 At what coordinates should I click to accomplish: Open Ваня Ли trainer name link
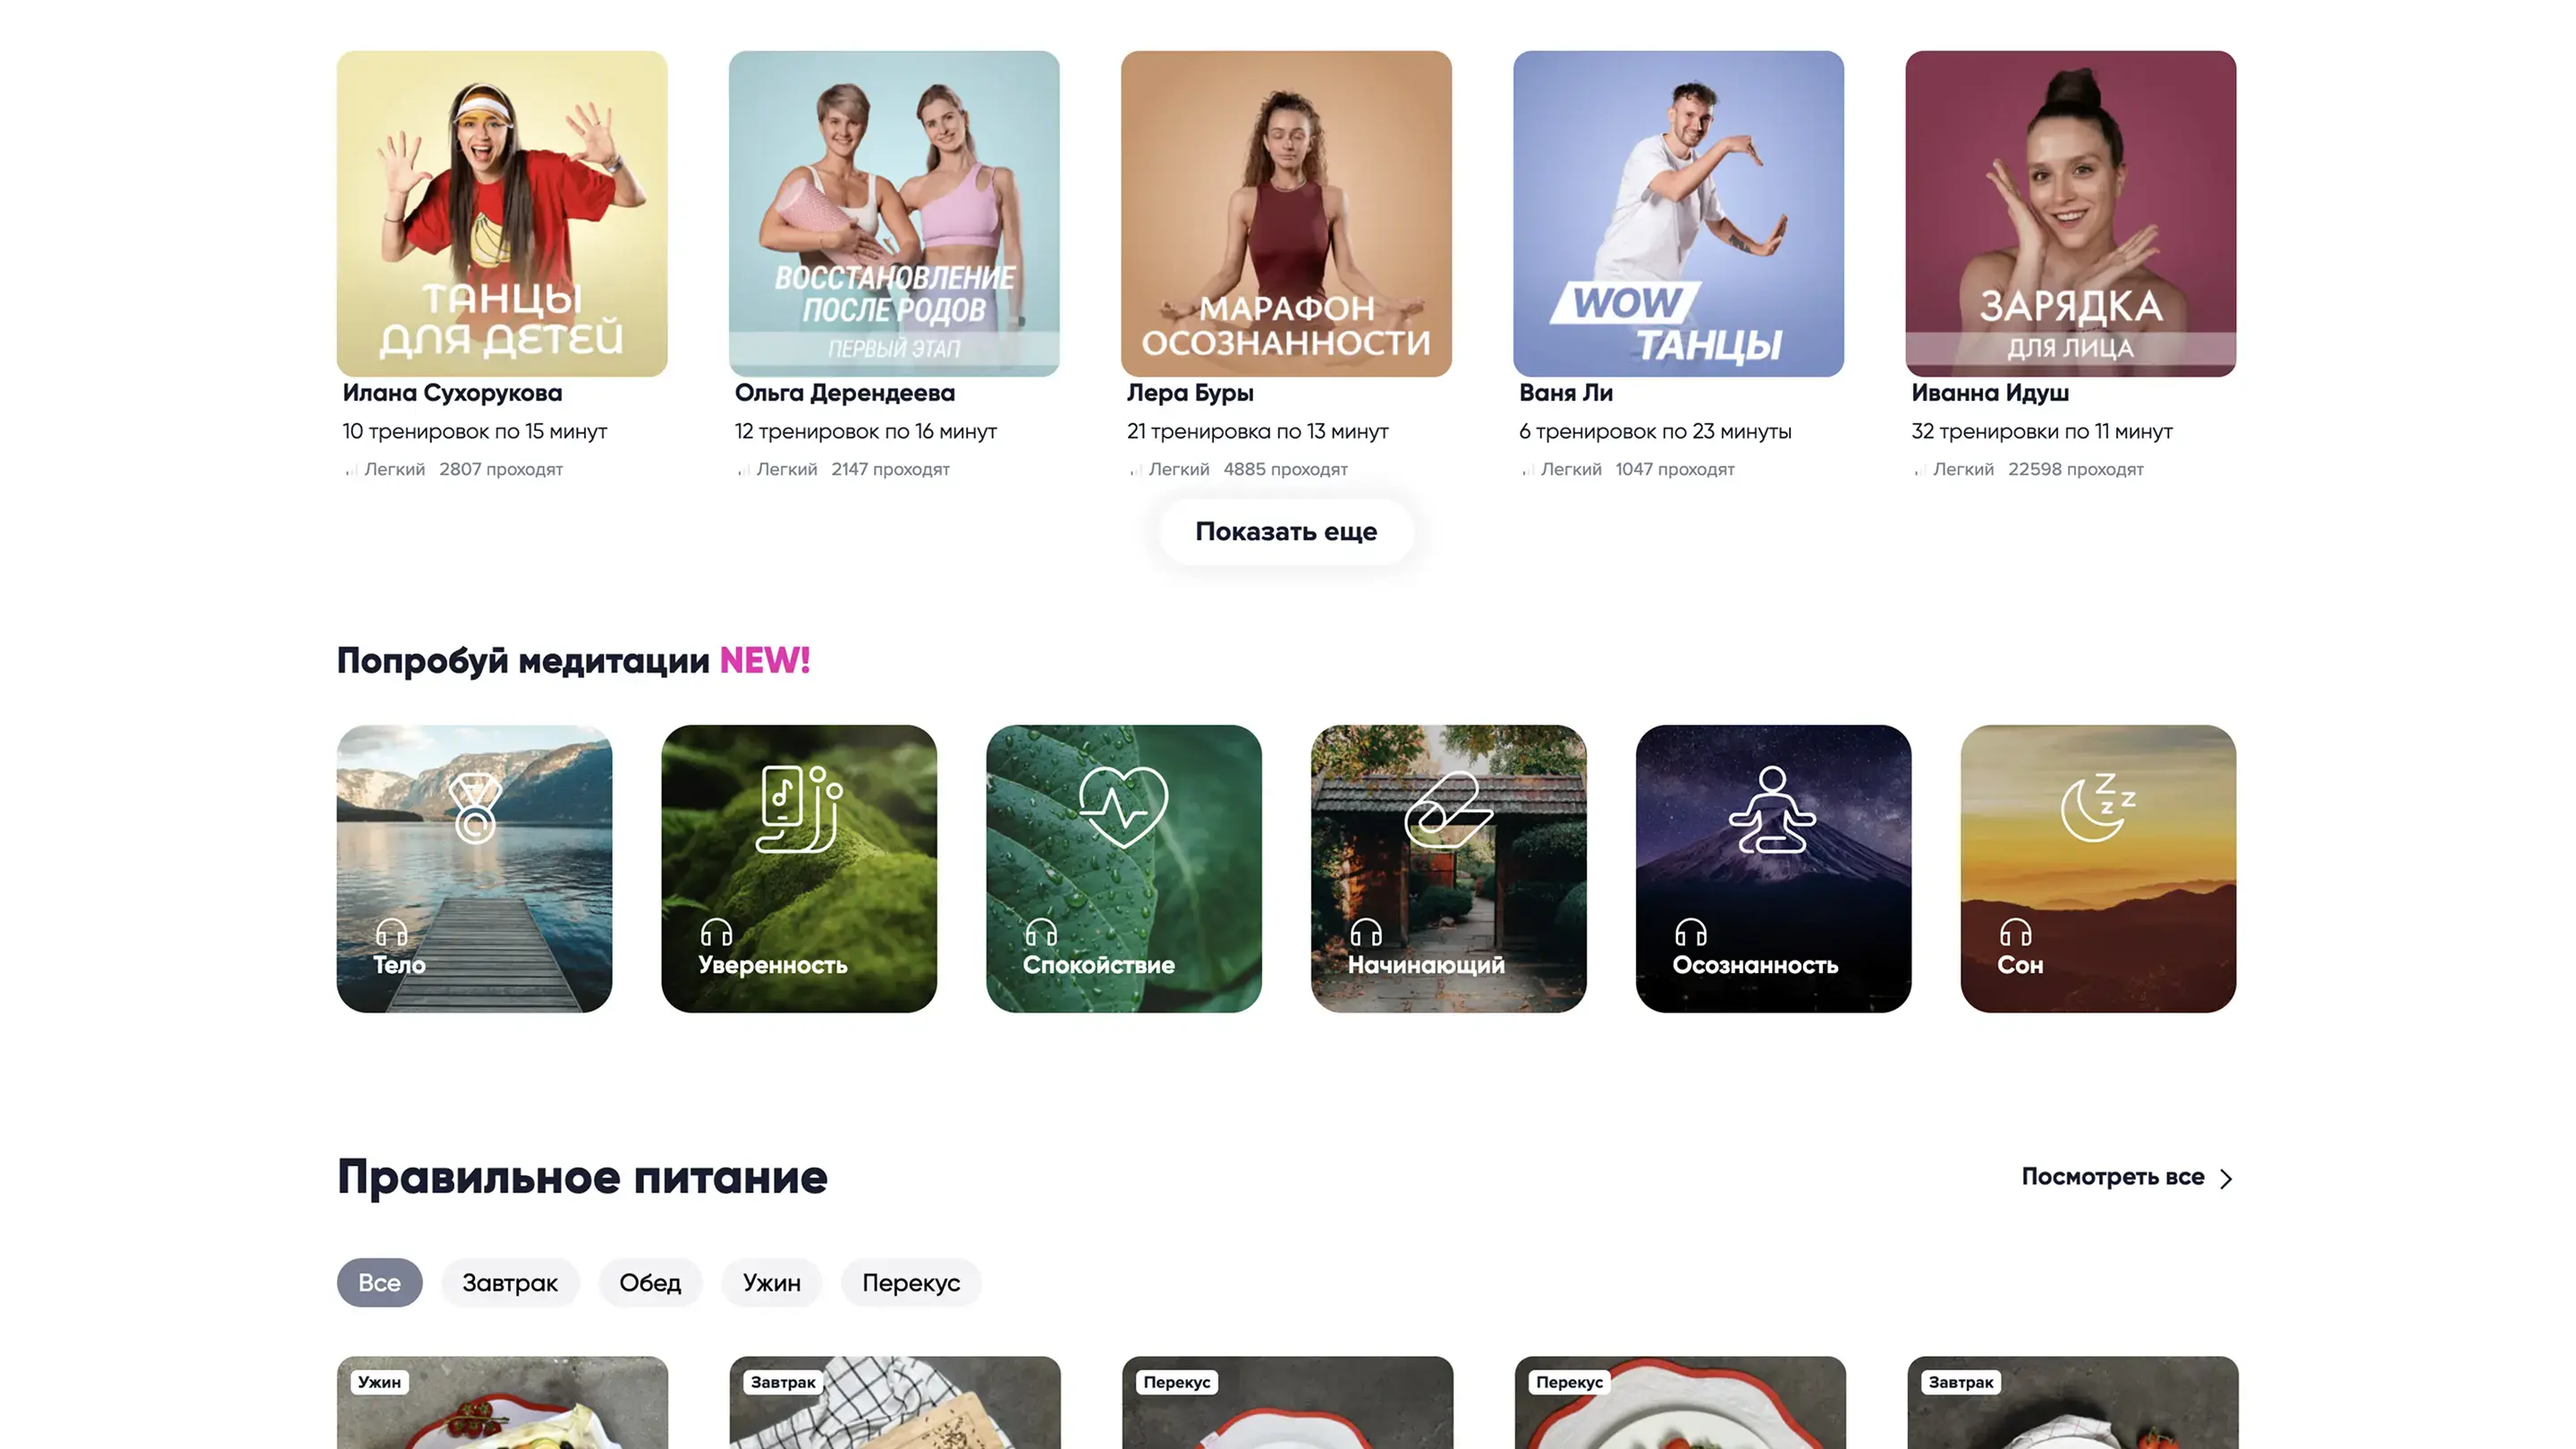[1566, 393]
